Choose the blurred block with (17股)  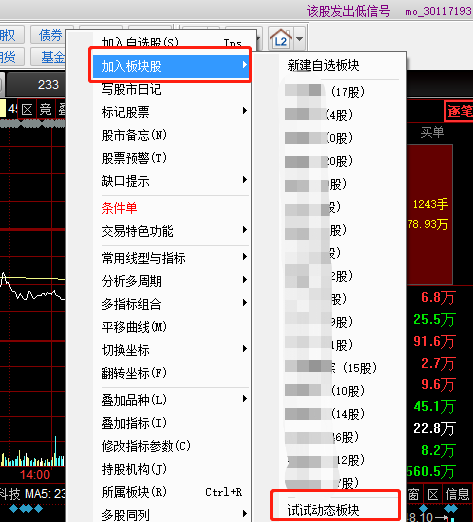pos(342,92)
